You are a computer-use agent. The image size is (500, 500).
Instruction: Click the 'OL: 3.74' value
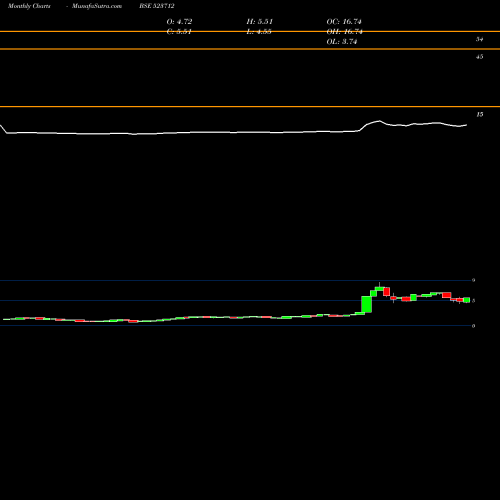[342, 42]
